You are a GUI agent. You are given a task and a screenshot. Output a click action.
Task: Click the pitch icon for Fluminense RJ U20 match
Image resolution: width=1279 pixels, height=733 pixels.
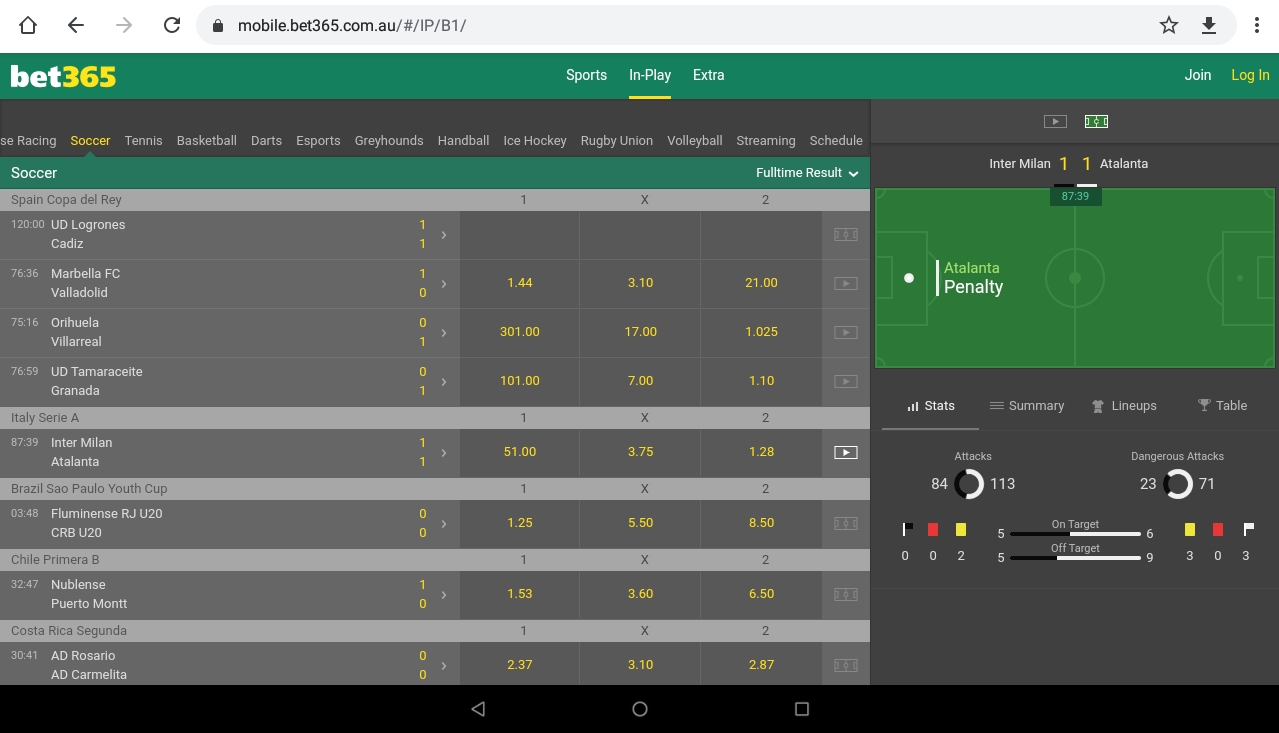pyautogui.click(x=846, y=524)
